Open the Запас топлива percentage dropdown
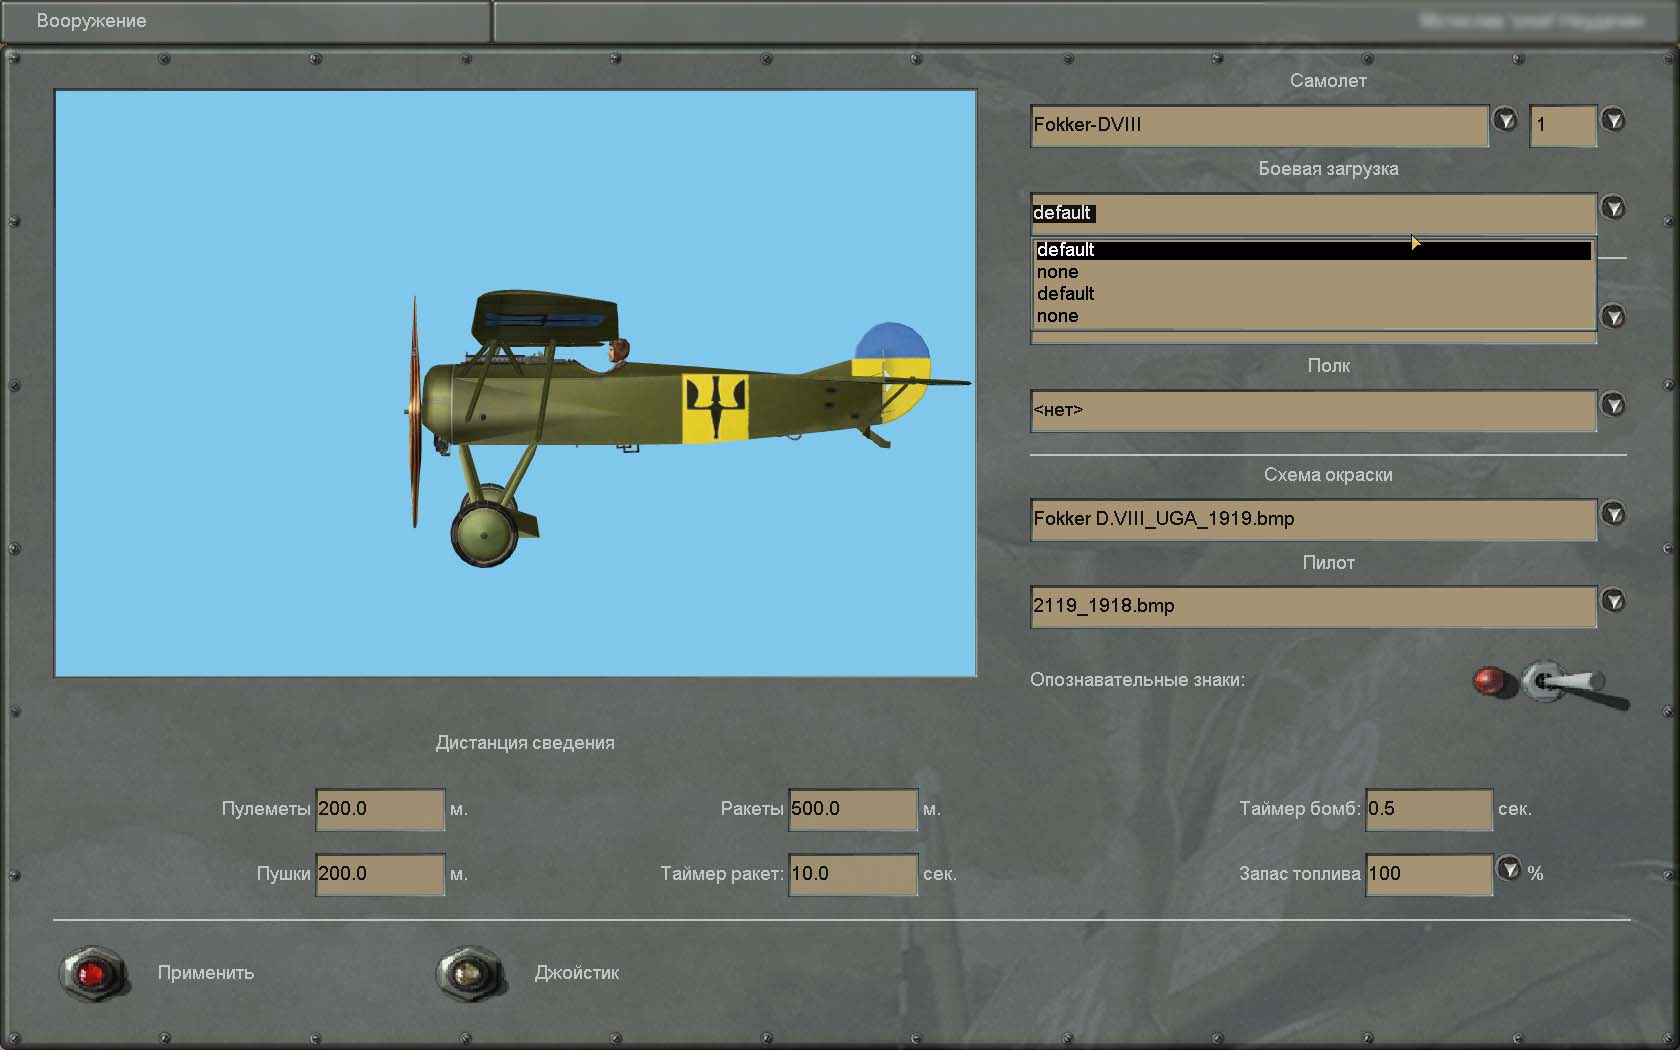This screenshot has width=1680, height=1050. 1508,869
